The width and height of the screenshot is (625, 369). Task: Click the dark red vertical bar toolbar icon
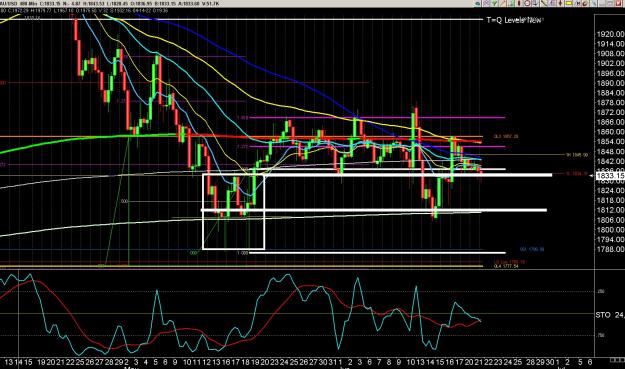pyautogui.click(x=519, y=3)
